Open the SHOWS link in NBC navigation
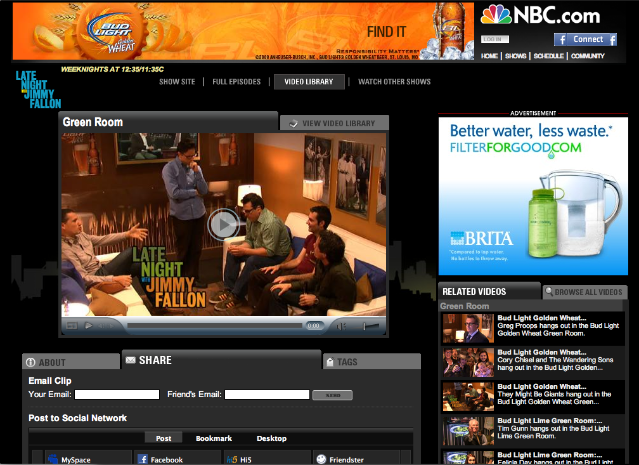Viewport: 639px width, 465px height. (516, 56)
